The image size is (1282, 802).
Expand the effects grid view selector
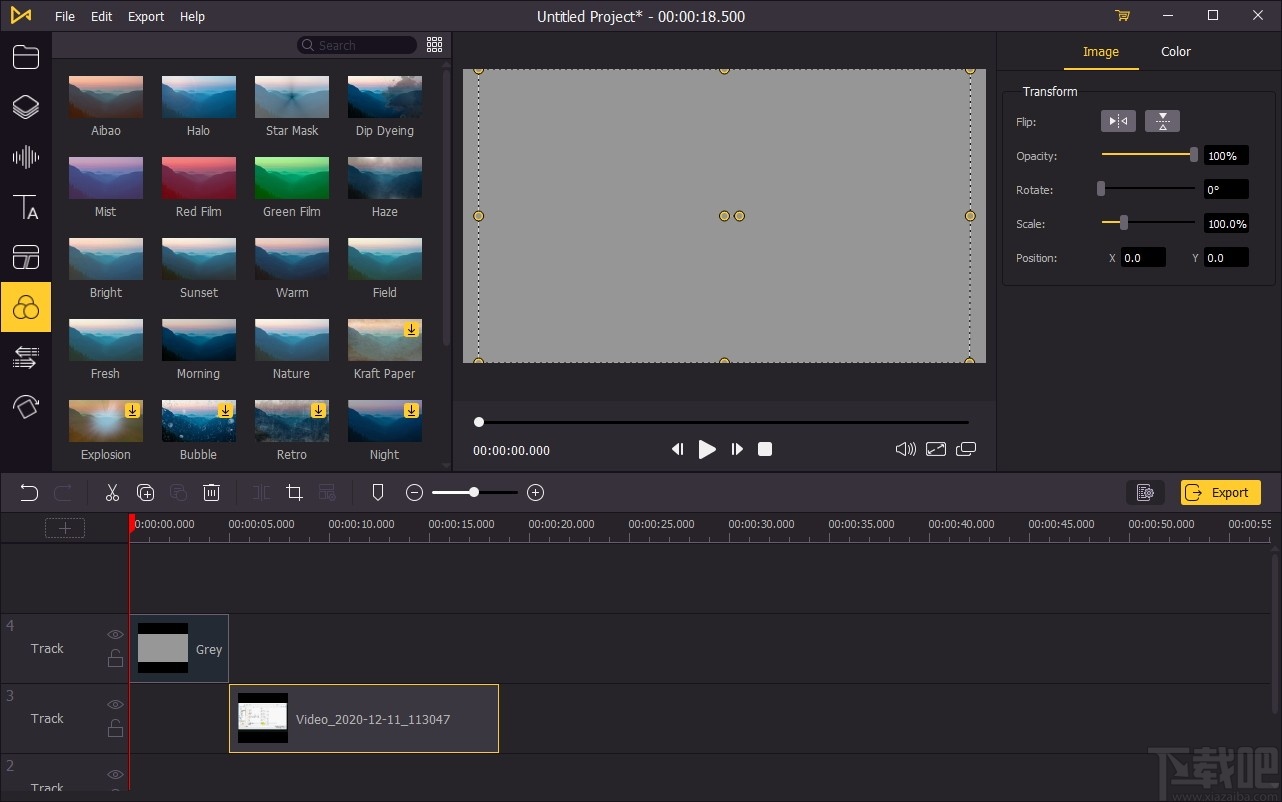[434, 44]
